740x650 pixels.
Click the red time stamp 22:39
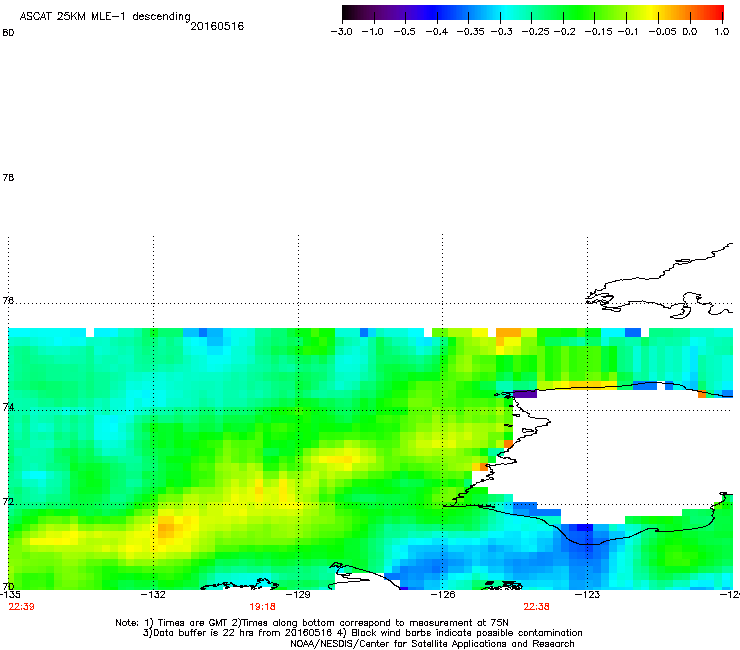(x=21, y=607)
